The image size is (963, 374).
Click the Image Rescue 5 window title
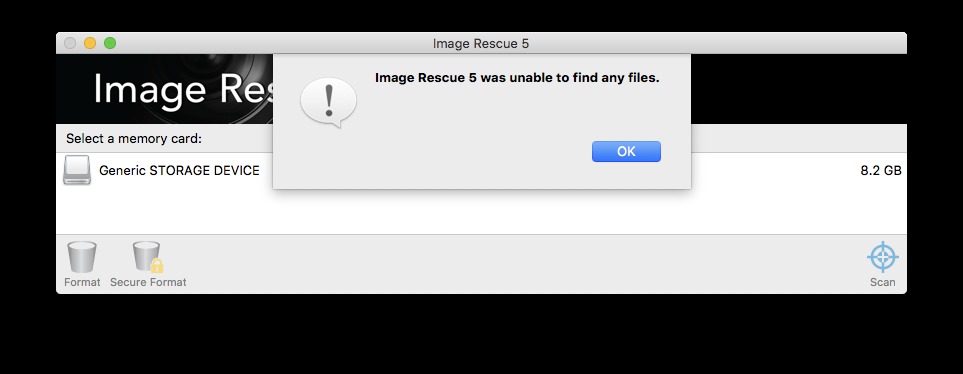481,44
